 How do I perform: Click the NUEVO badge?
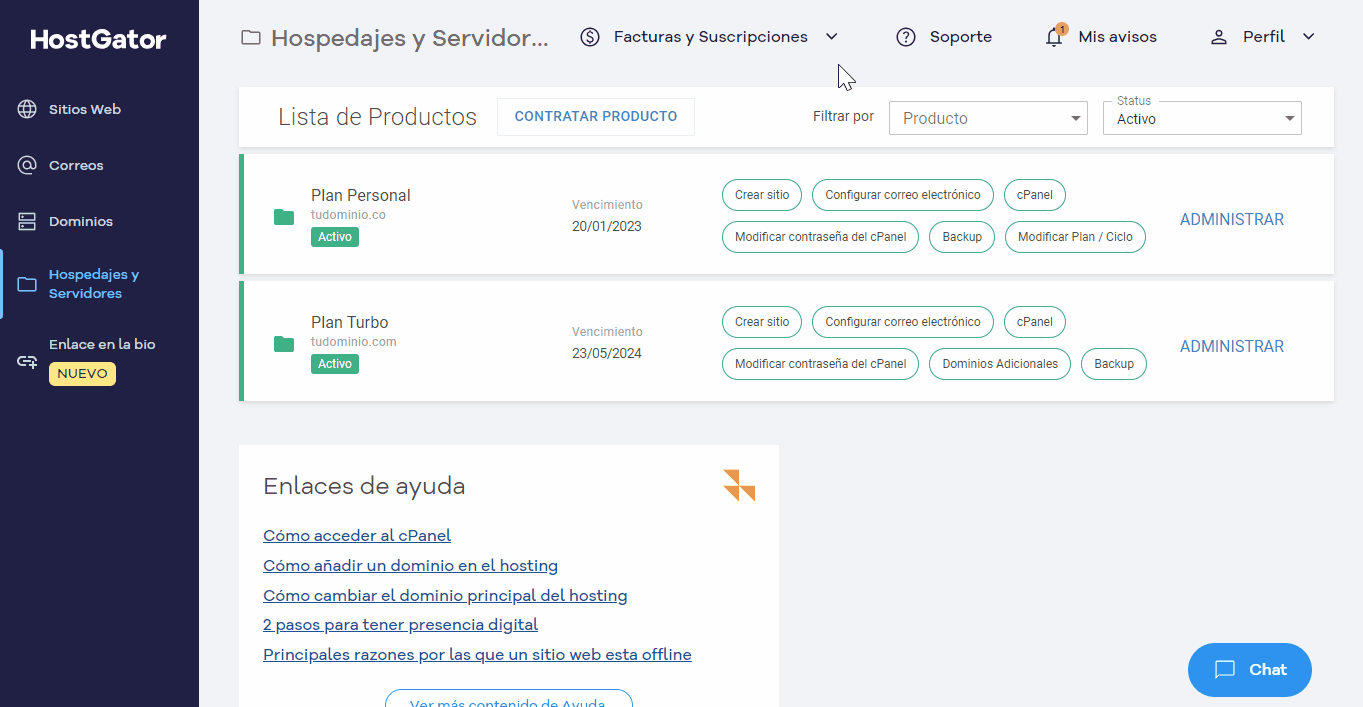pyautogui.click(x=82, y=373)
